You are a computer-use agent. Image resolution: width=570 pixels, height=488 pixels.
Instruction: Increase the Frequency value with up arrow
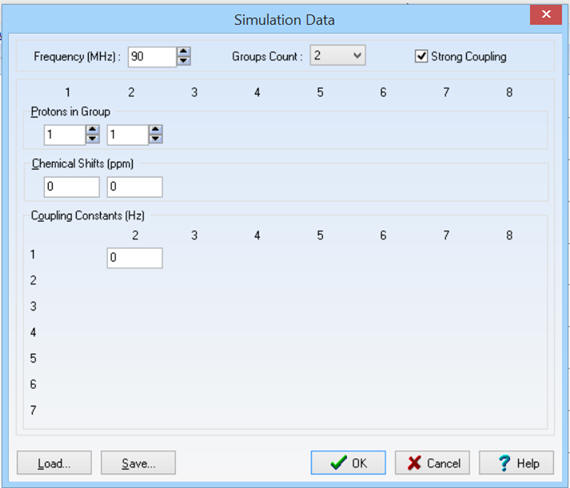click(x=184, y=52)
